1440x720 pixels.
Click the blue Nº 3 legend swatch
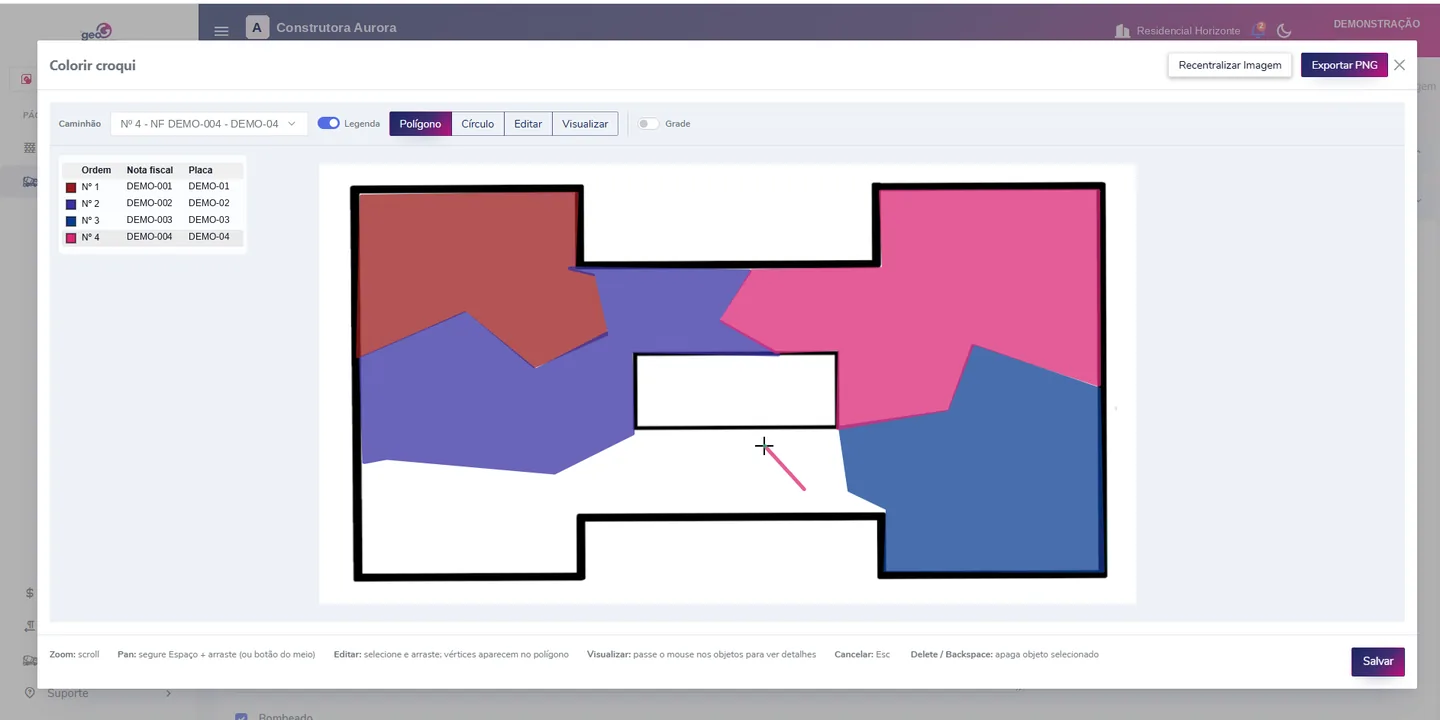[71, 221]
